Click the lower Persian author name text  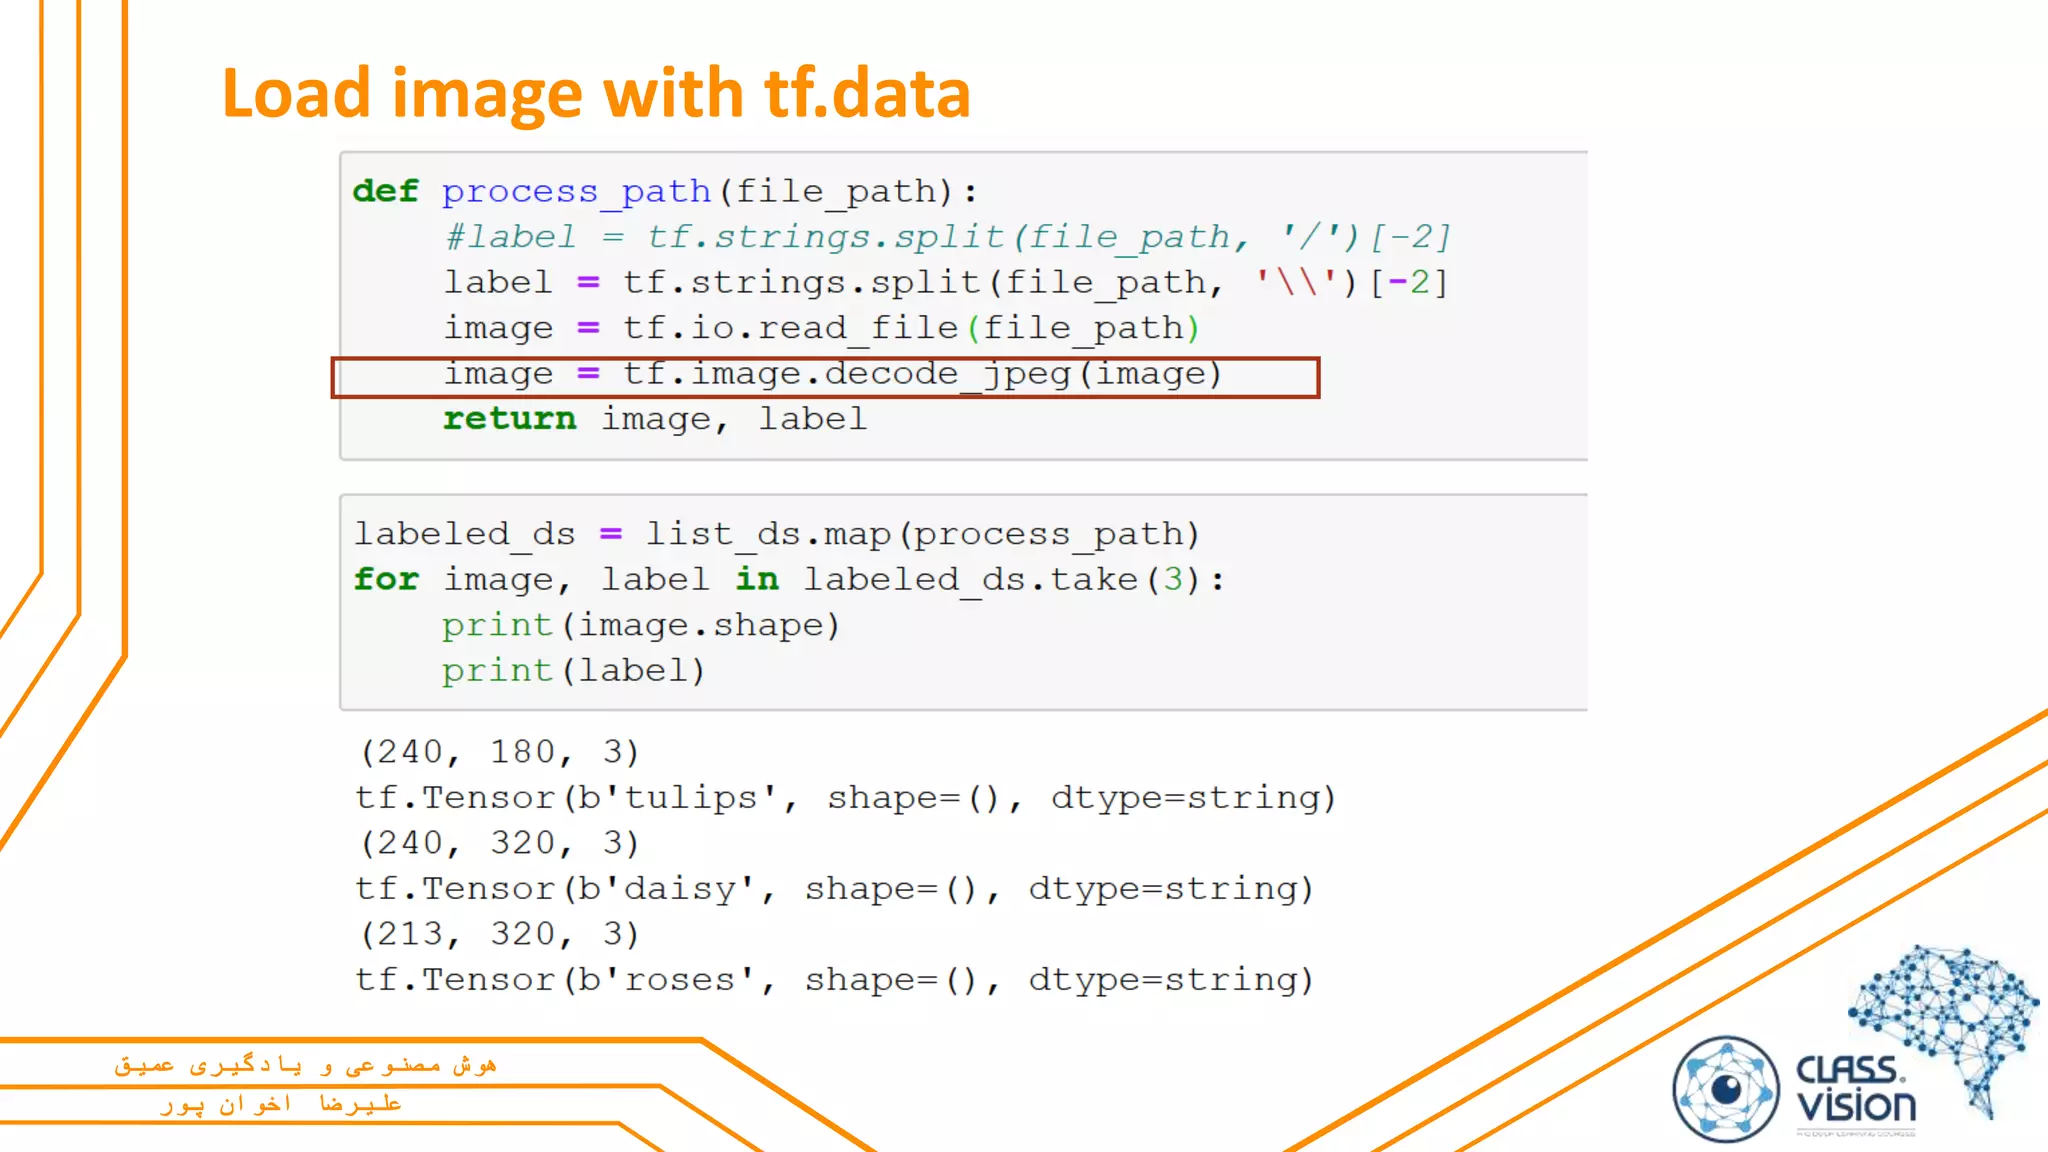[x=281, y=1104]
